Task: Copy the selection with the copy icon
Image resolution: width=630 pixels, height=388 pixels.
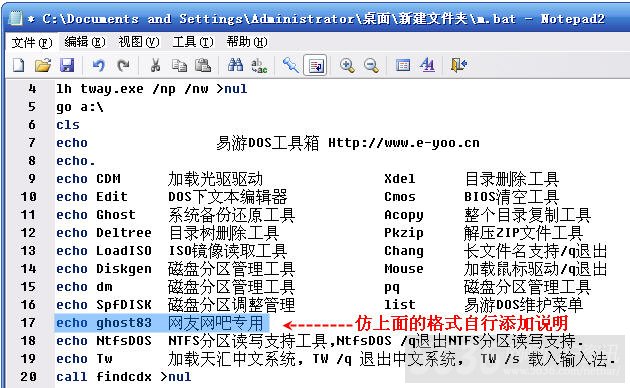Action: pyautogui.click(x=179, y=65)
